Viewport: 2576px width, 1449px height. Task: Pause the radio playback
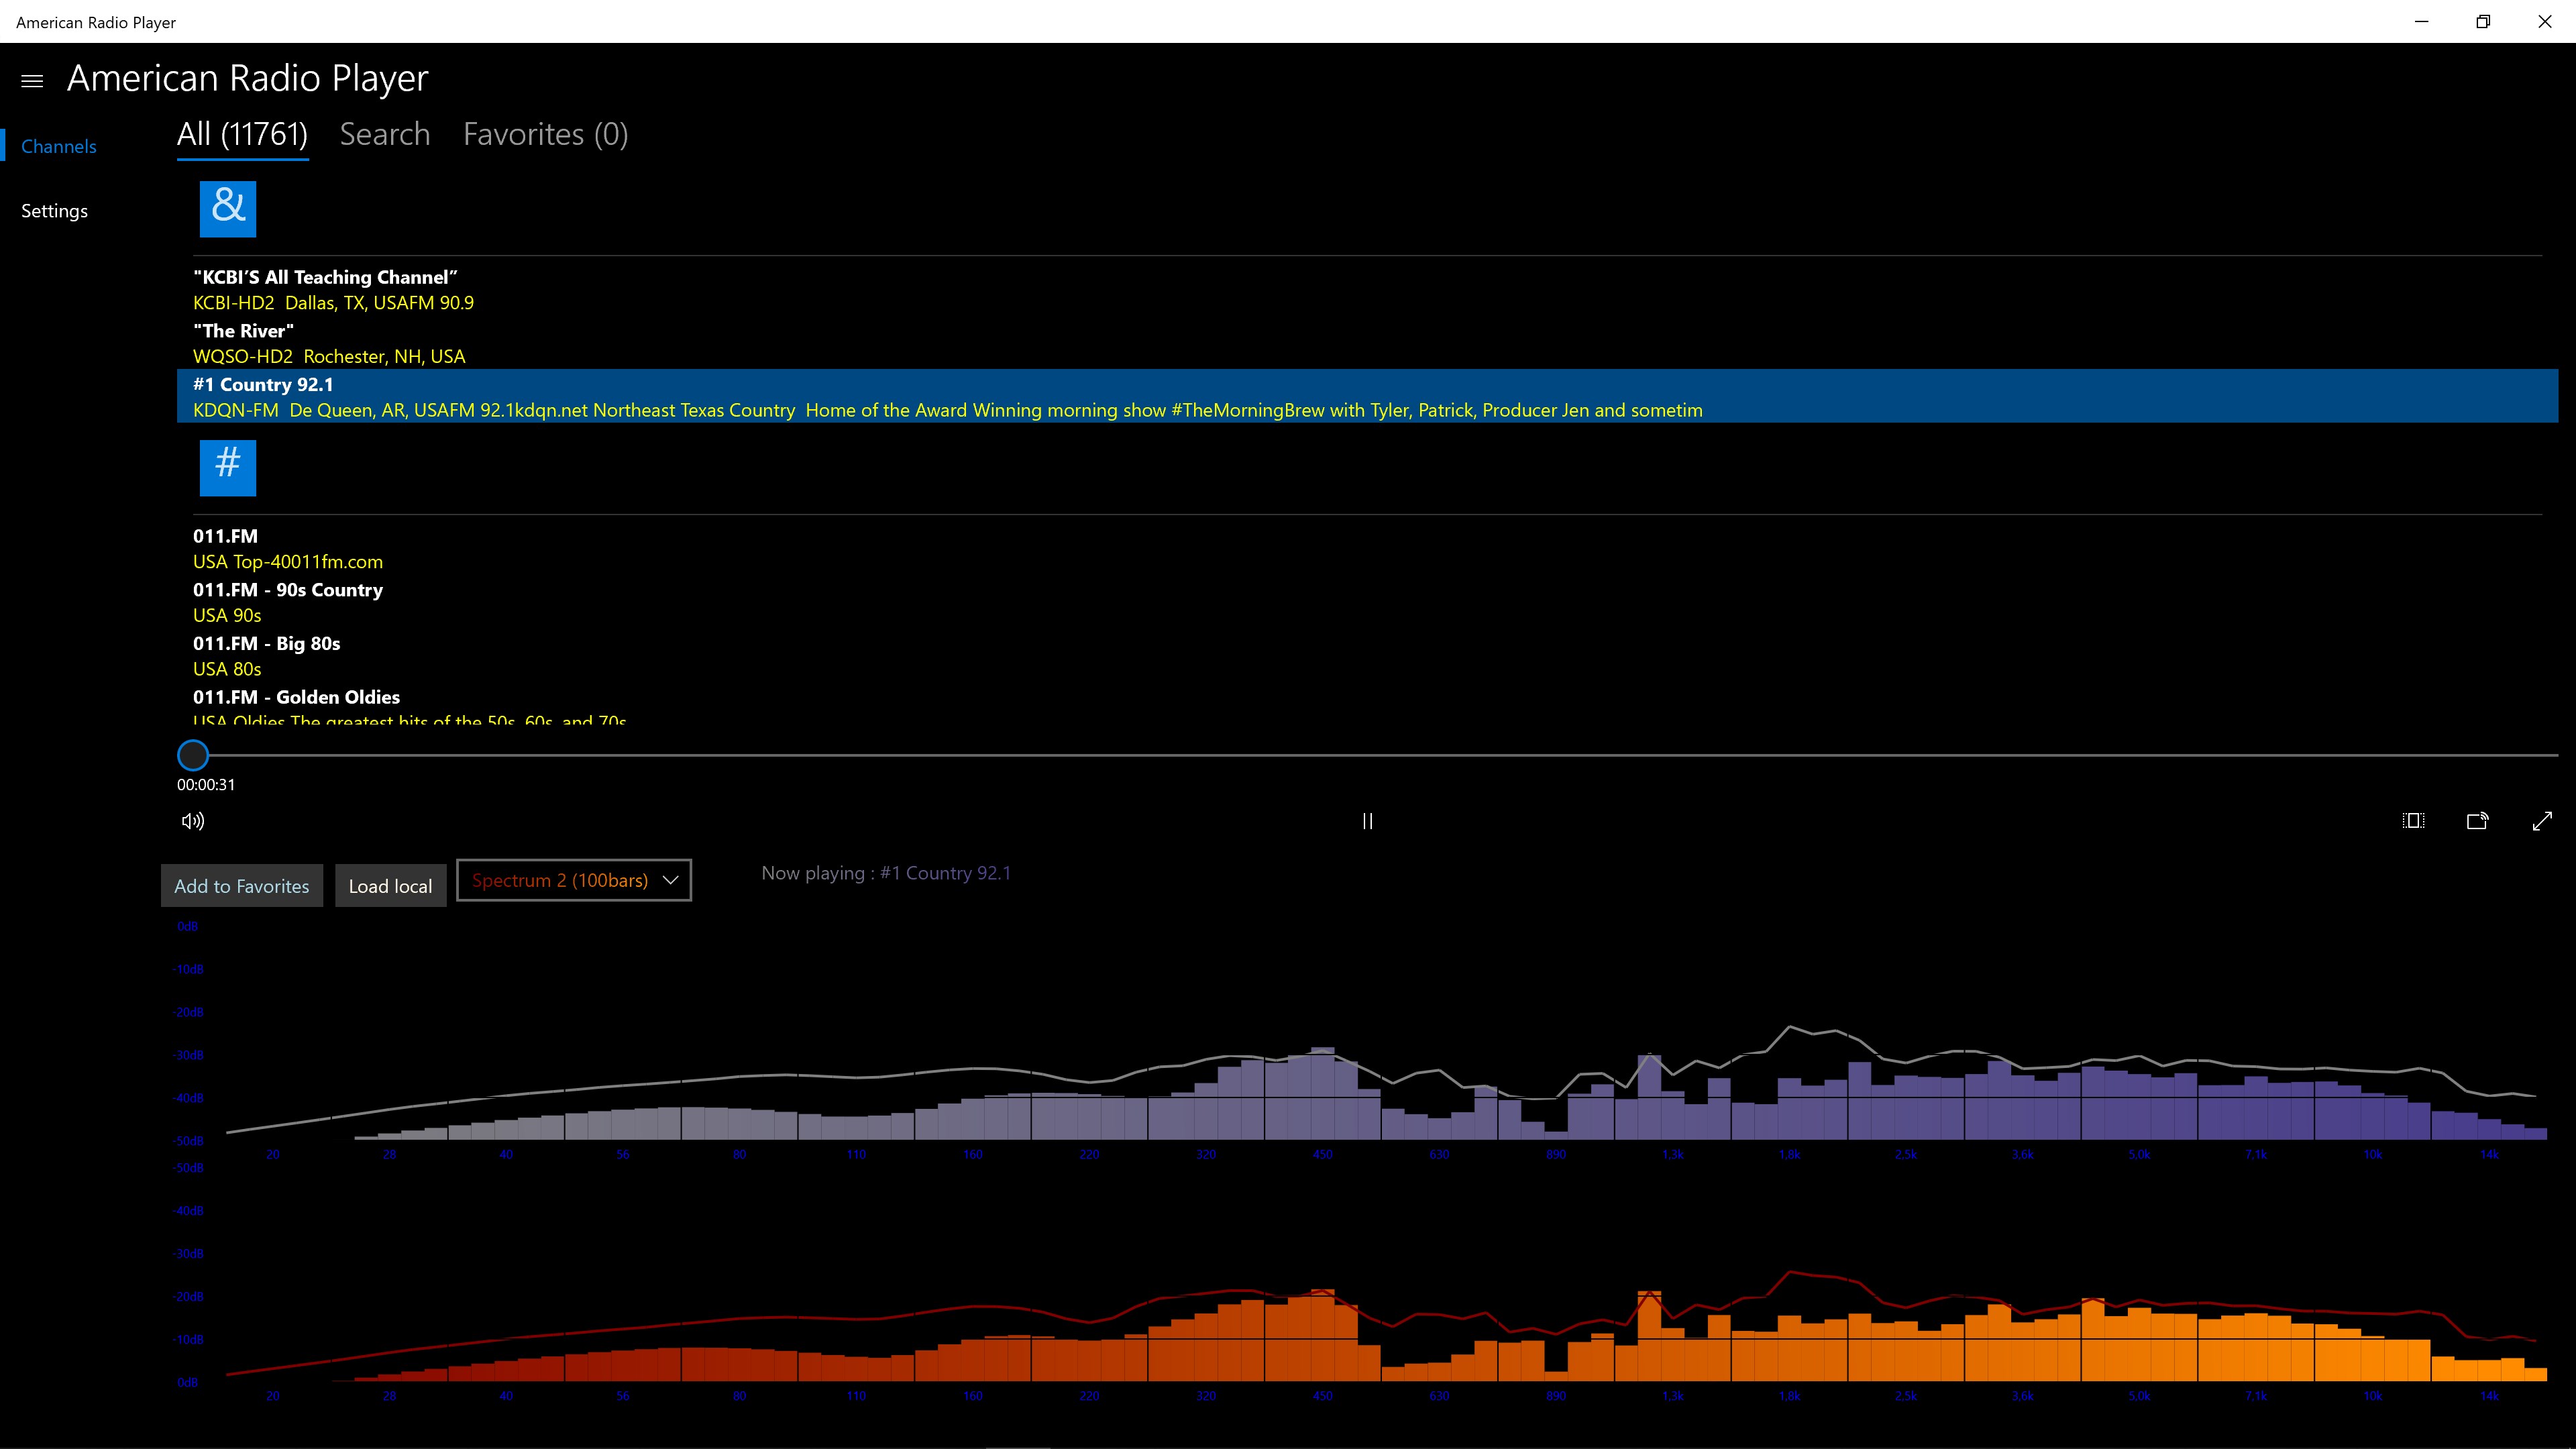point(1367,821)
